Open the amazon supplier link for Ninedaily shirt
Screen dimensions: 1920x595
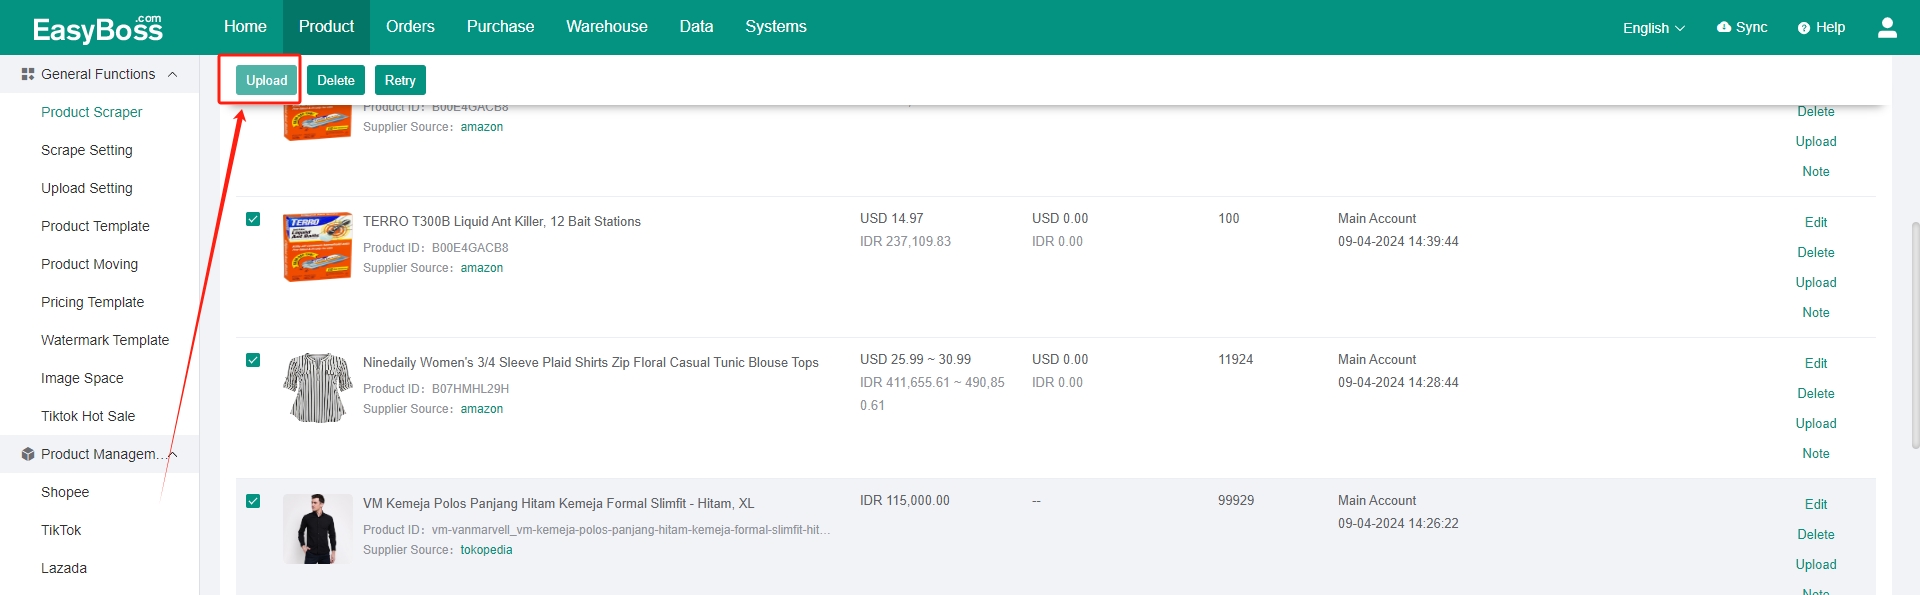click(482, 409)
